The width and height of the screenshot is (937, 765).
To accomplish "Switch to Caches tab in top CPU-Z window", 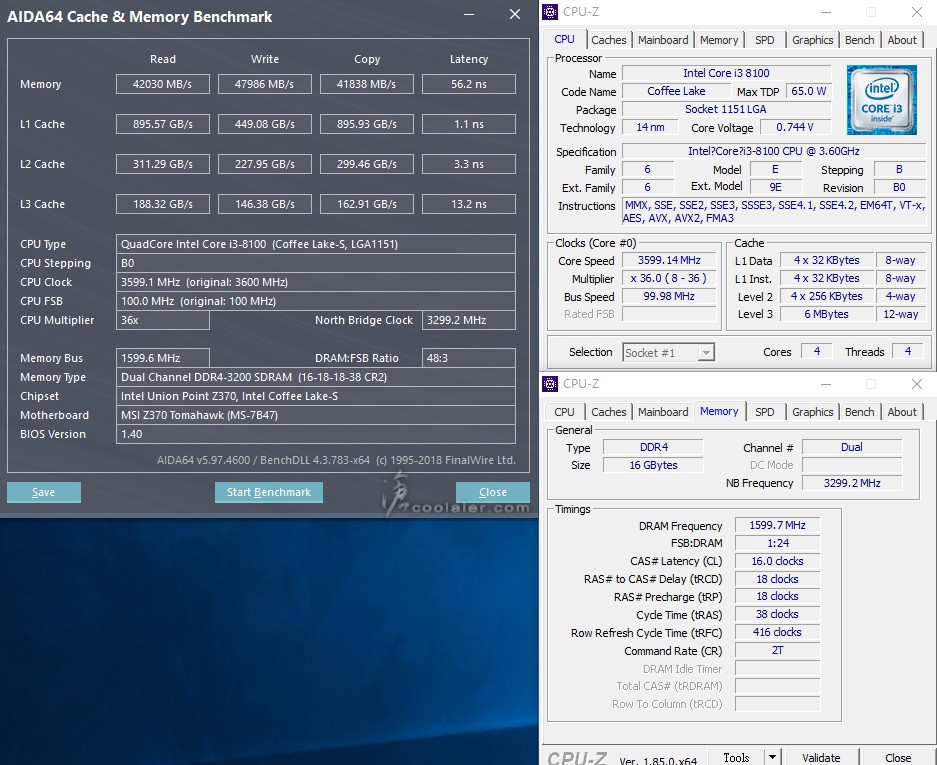I will [x=608, y=40].
